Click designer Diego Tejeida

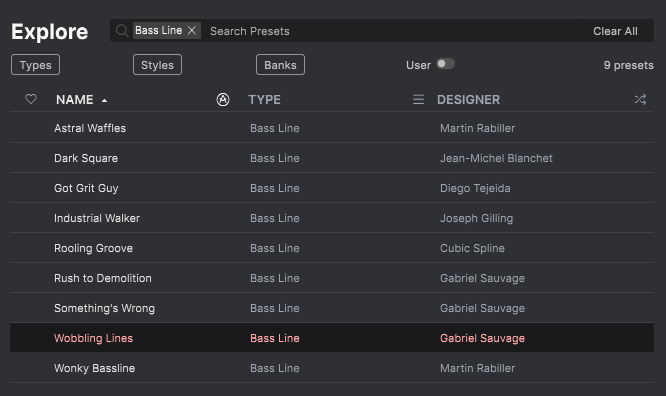coord(475,188)
